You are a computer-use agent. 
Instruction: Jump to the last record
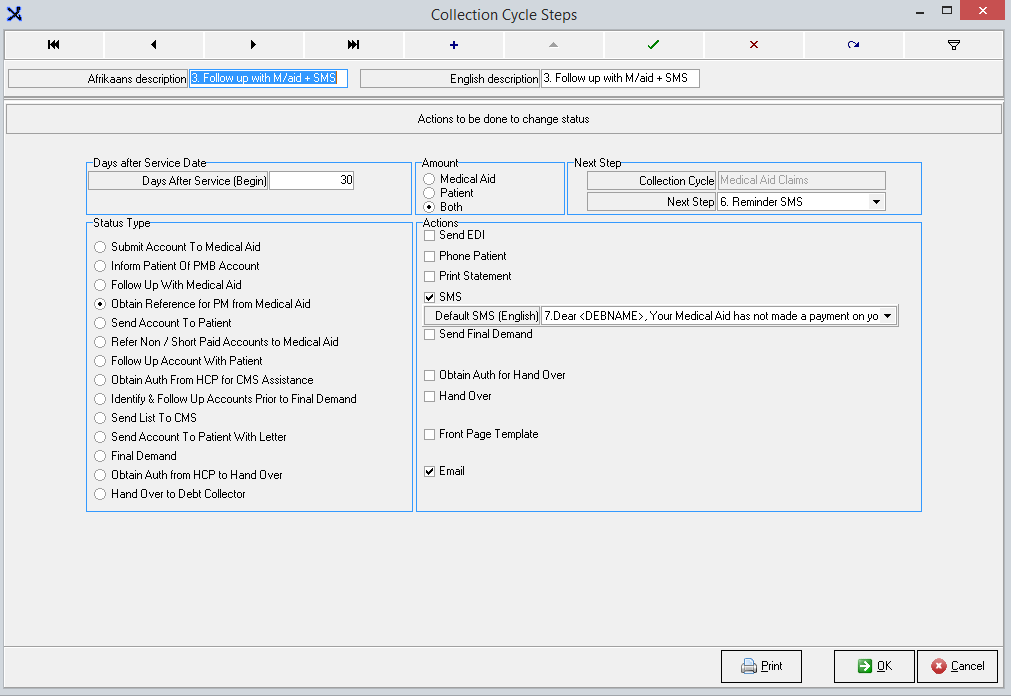coord(354,45)
